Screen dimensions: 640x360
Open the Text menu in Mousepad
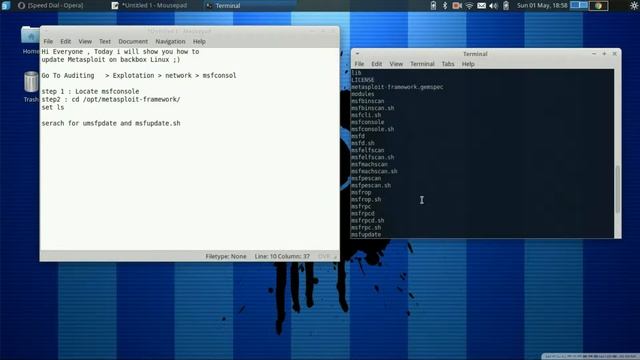(104, 41)
